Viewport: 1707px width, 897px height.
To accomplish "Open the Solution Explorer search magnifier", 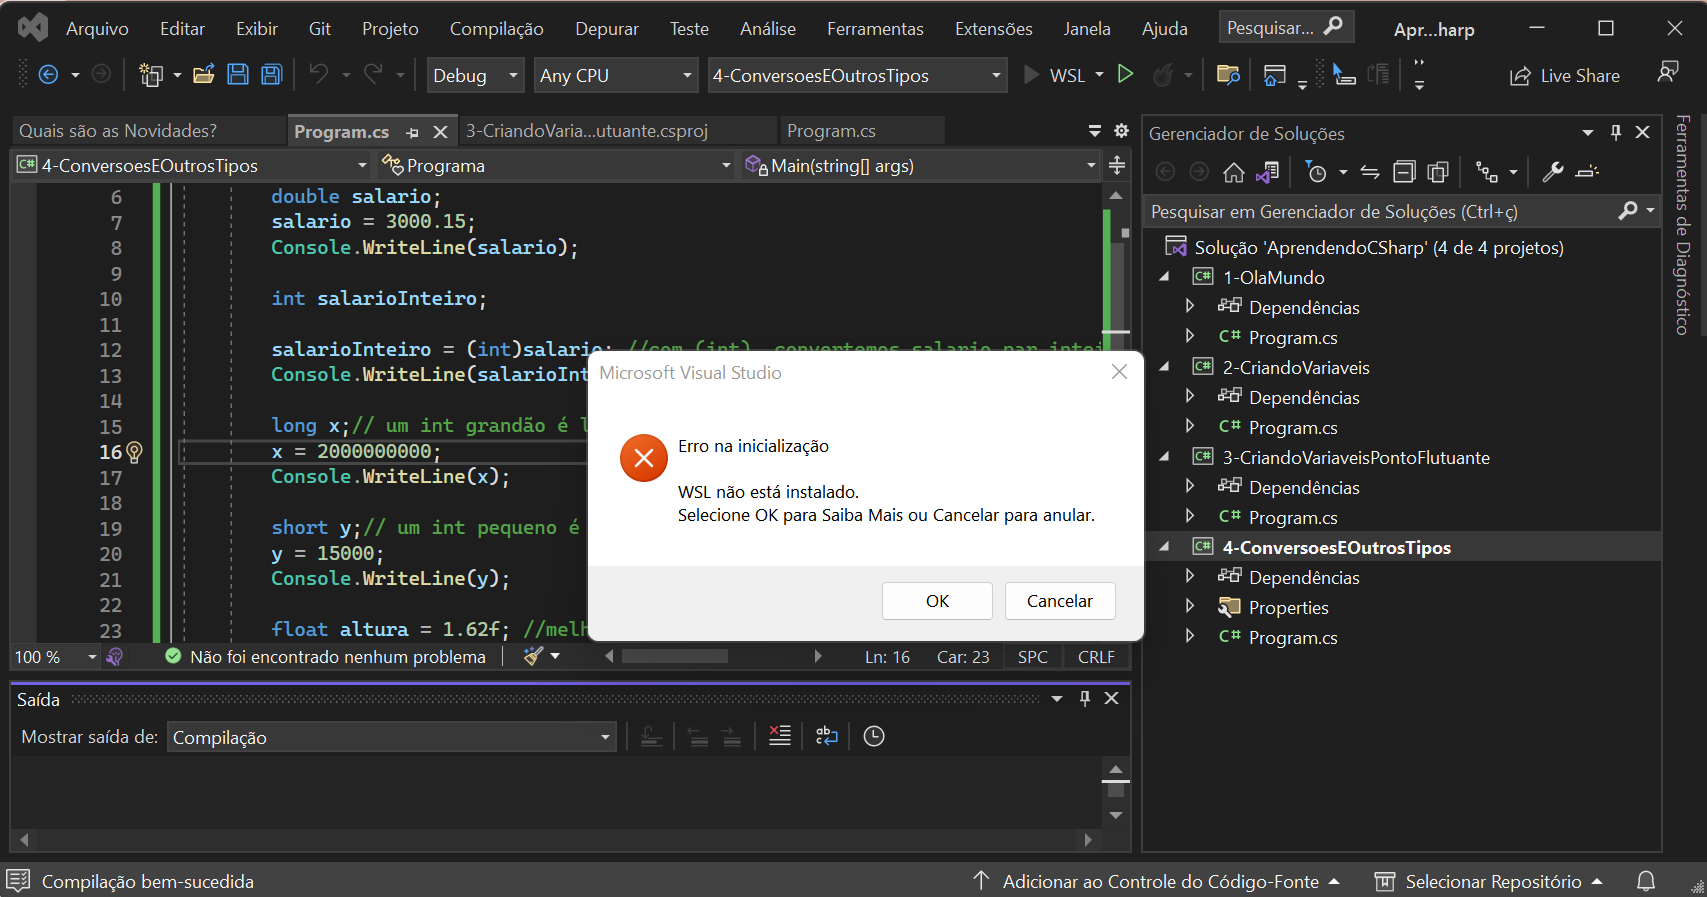I will click(x=1628, y=211).
